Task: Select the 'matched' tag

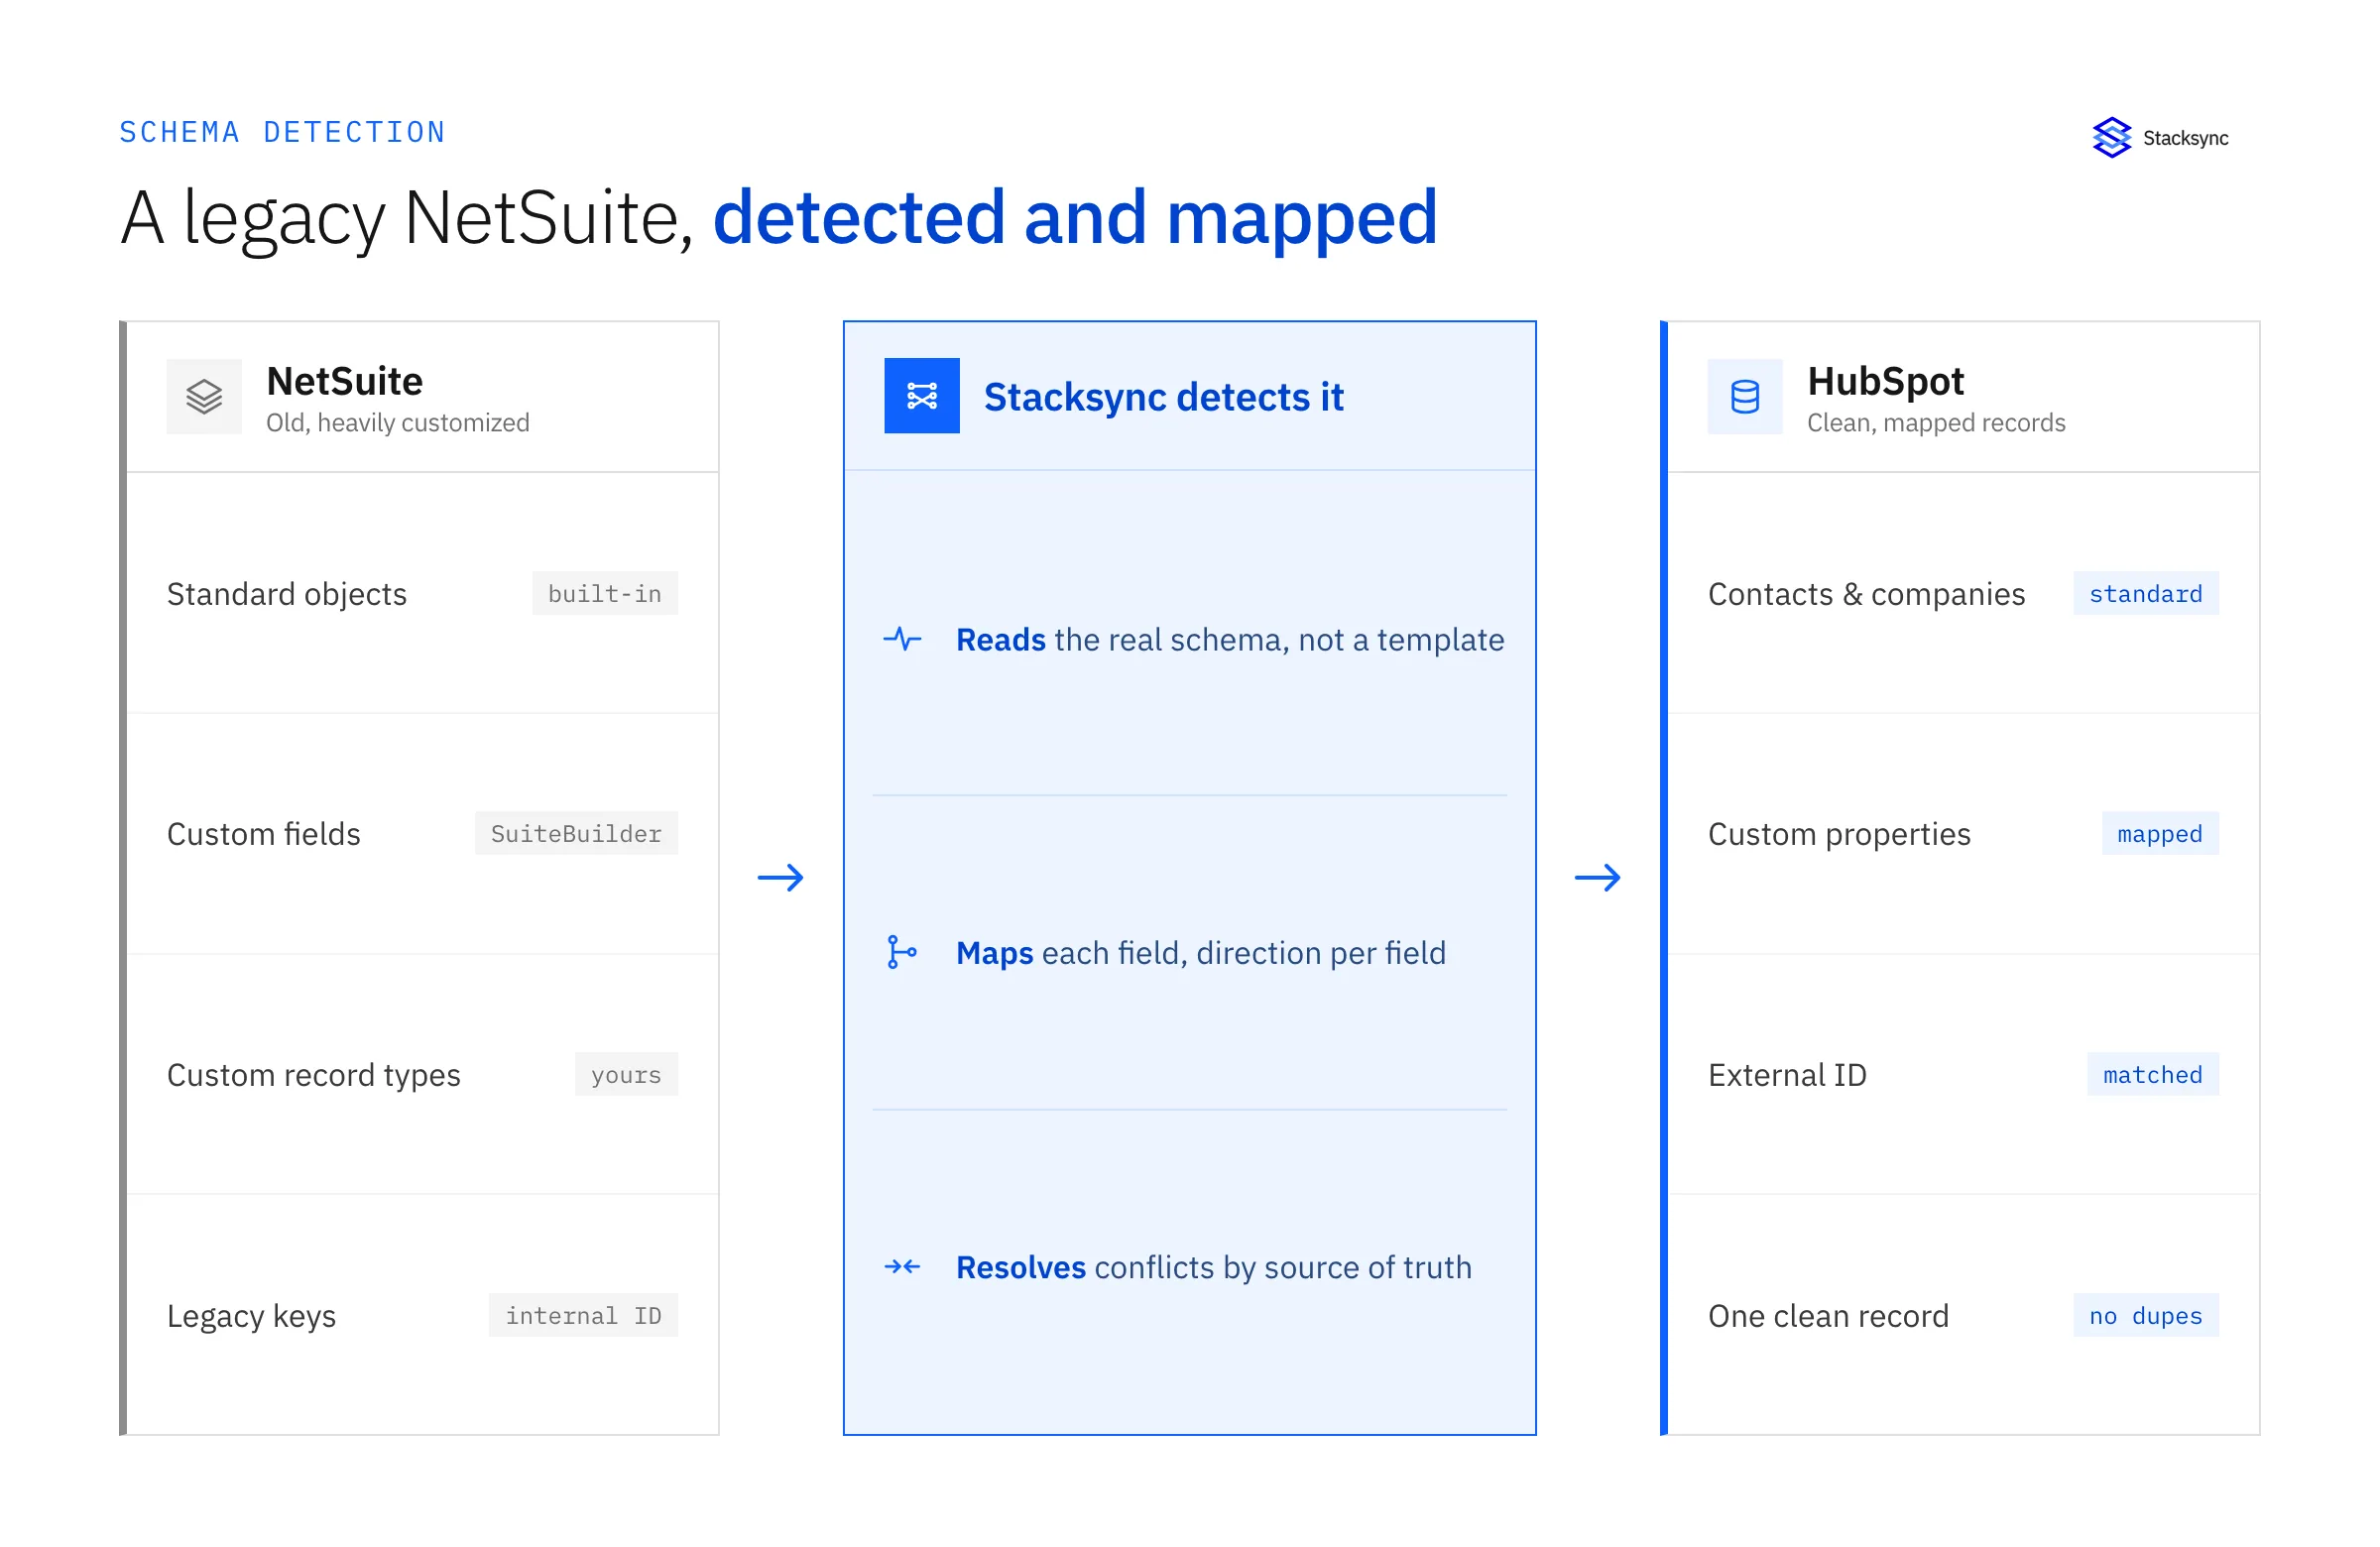Action: [x=2152, y=1074]
